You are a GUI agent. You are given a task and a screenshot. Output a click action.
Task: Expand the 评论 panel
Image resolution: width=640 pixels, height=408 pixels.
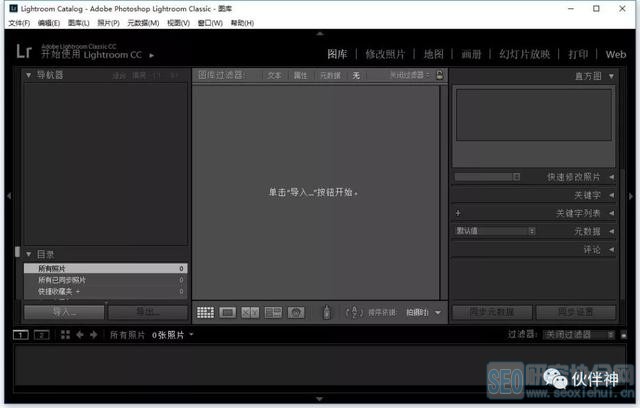pyautogui.click(x=611, y=249)
